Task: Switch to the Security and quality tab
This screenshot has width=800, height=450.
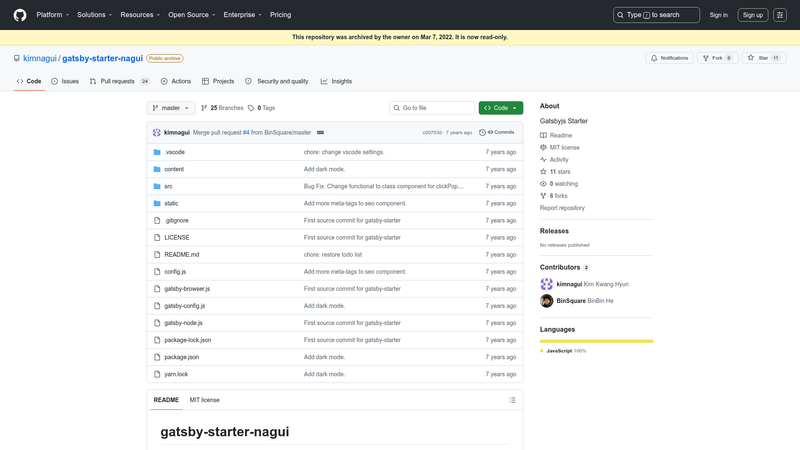Action: point(277,81)
